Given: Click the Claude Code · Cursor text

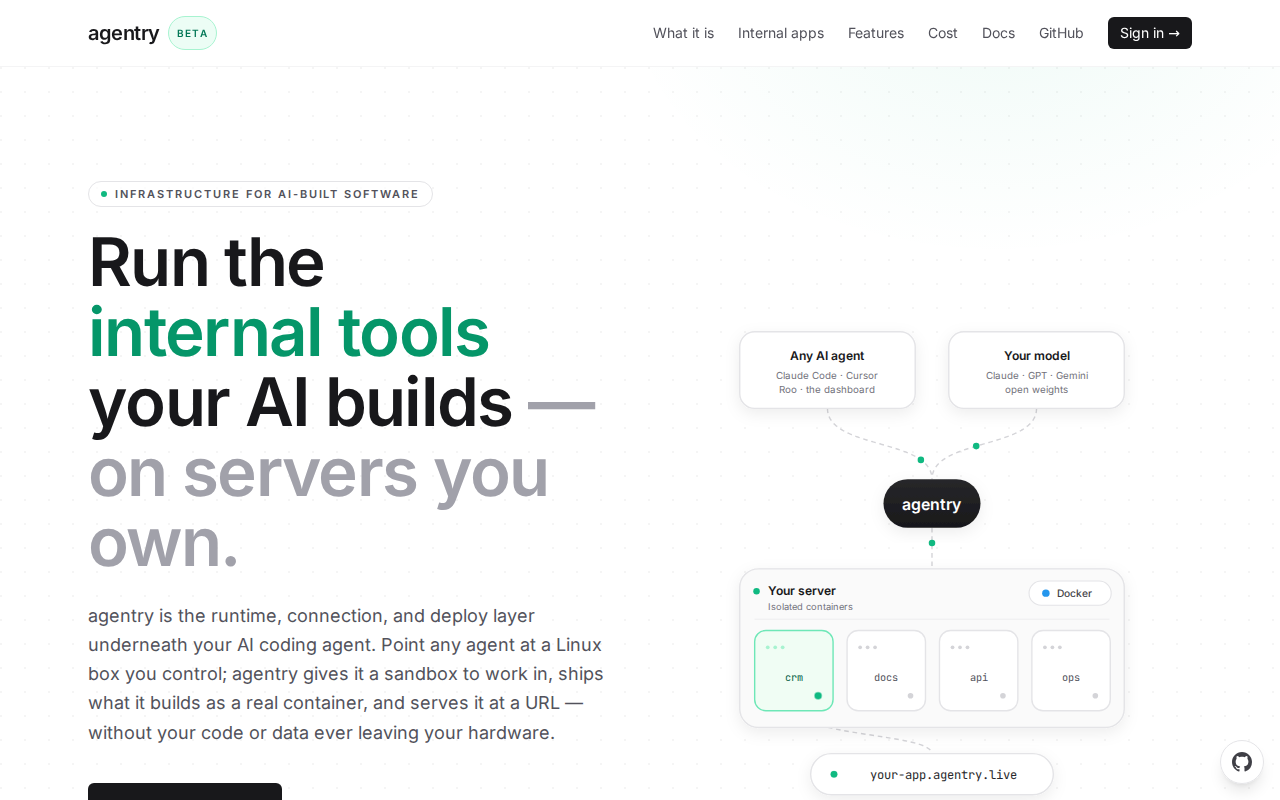Looking at the screenshot, I should (827, 376).
